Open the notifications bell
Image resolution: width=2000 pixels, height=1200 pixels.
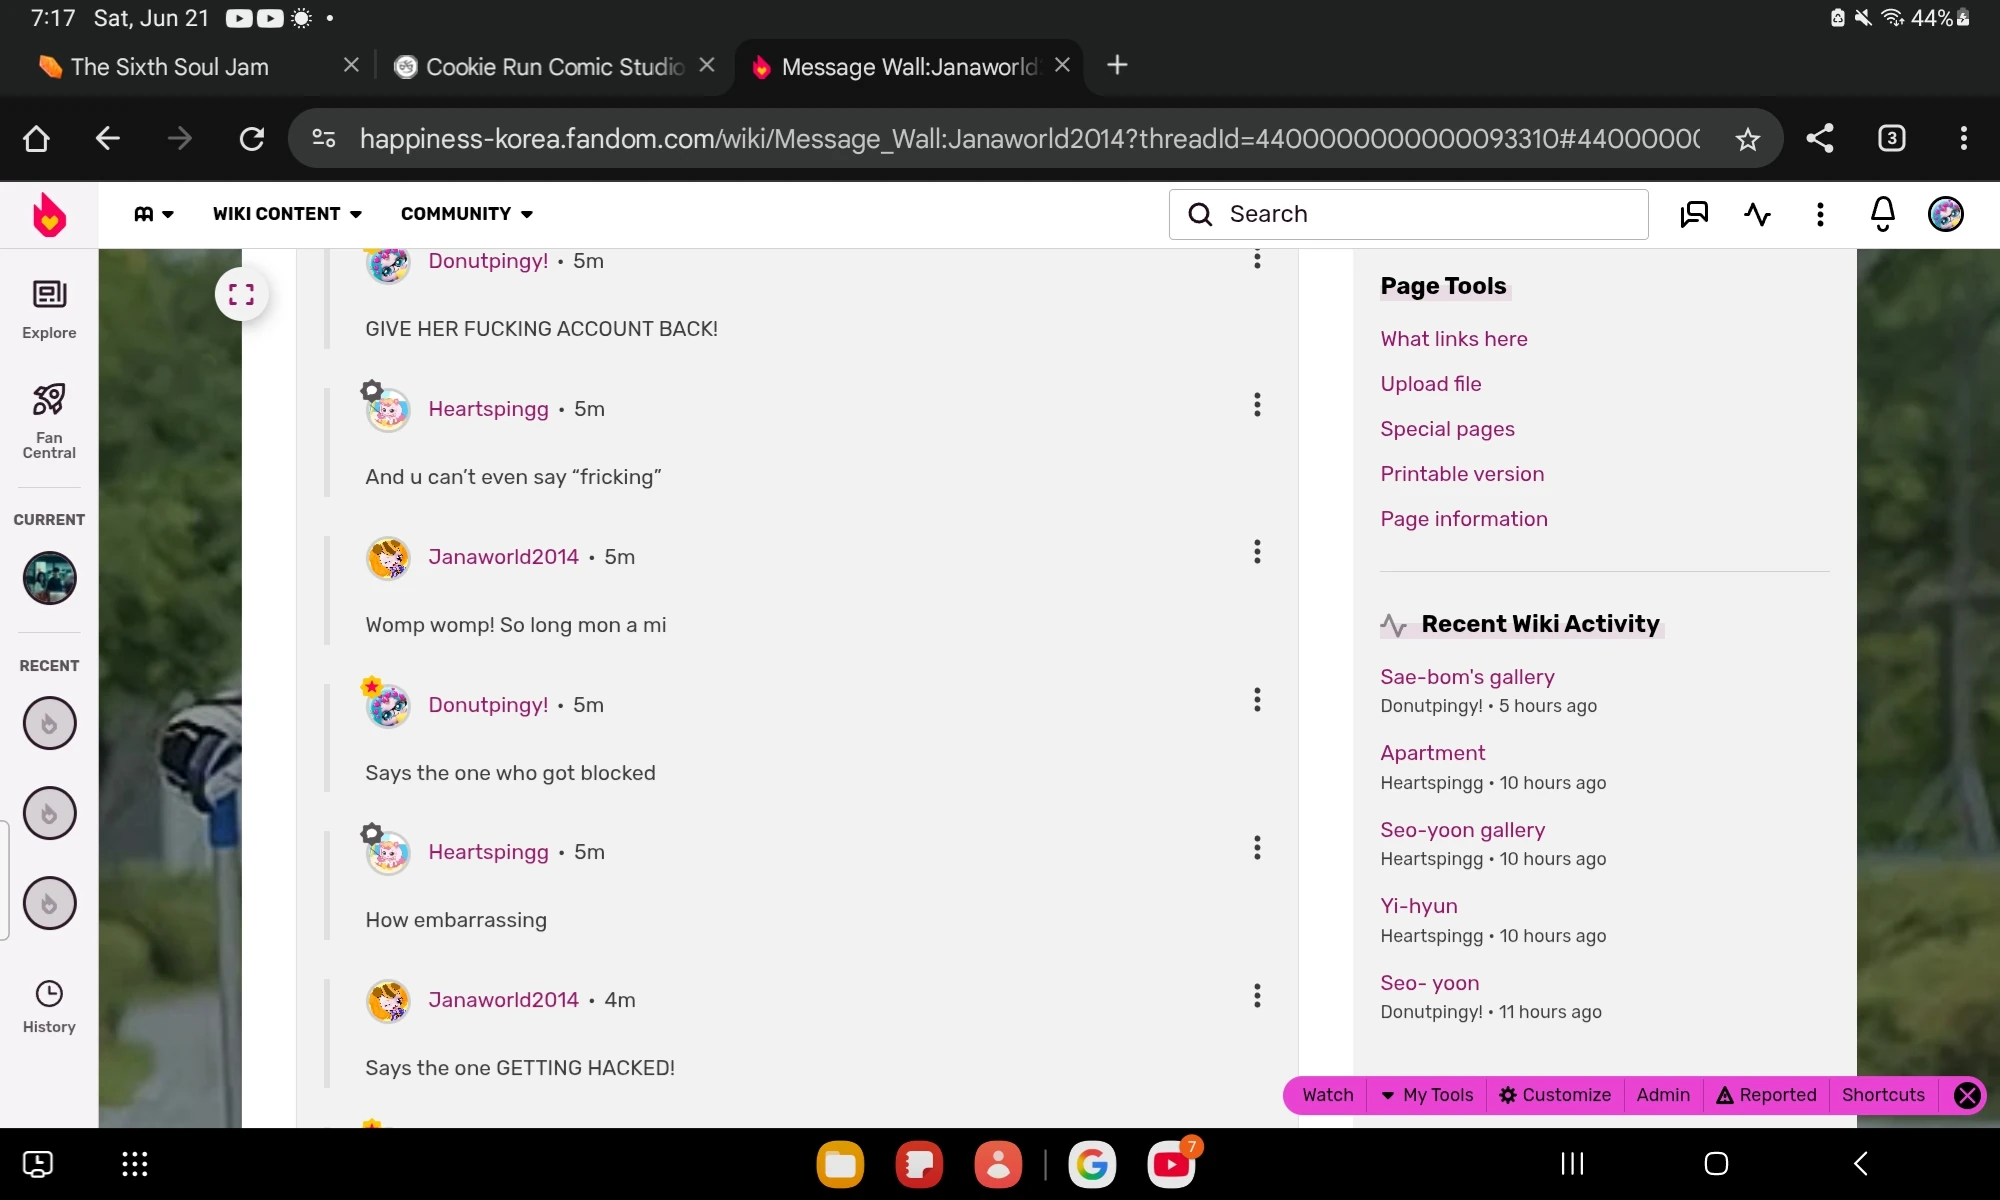1882,214
